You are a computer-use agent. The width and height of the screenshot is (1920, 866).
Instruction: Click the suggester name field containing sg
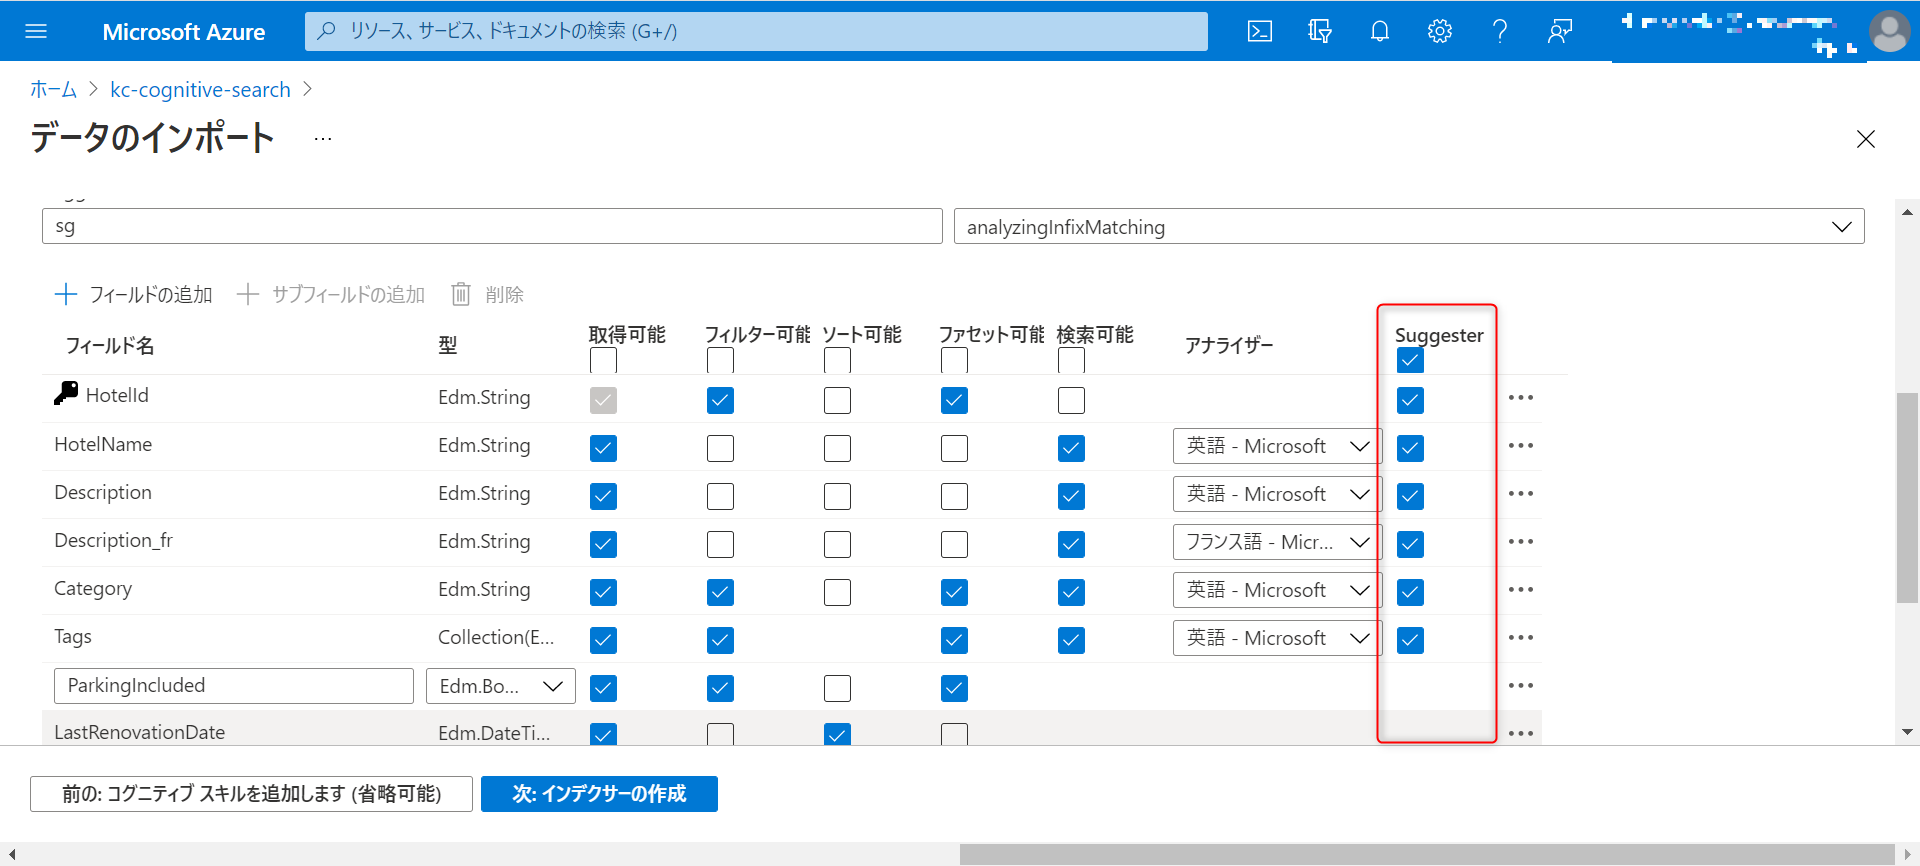coord(492,226)
